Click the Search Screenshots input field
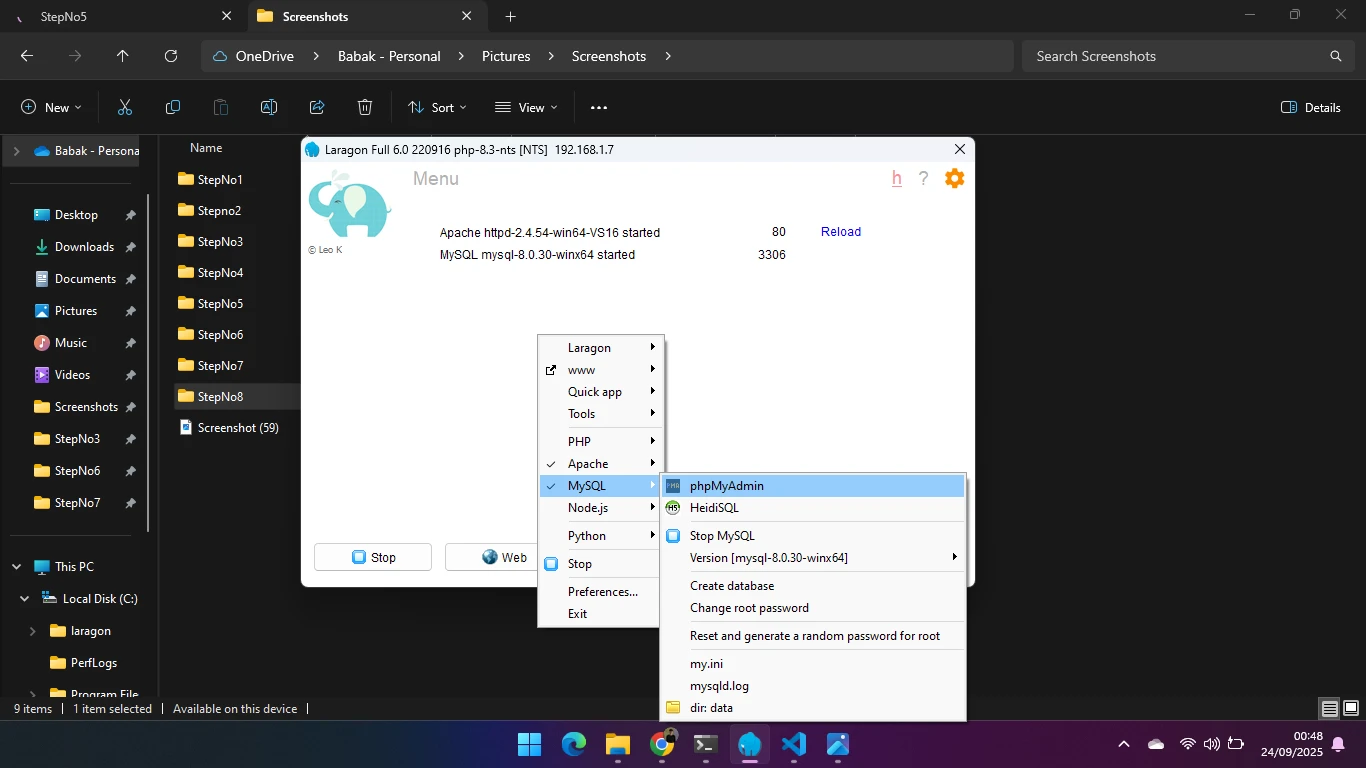Screen dimensions: 1366x768 [1175, 56]
